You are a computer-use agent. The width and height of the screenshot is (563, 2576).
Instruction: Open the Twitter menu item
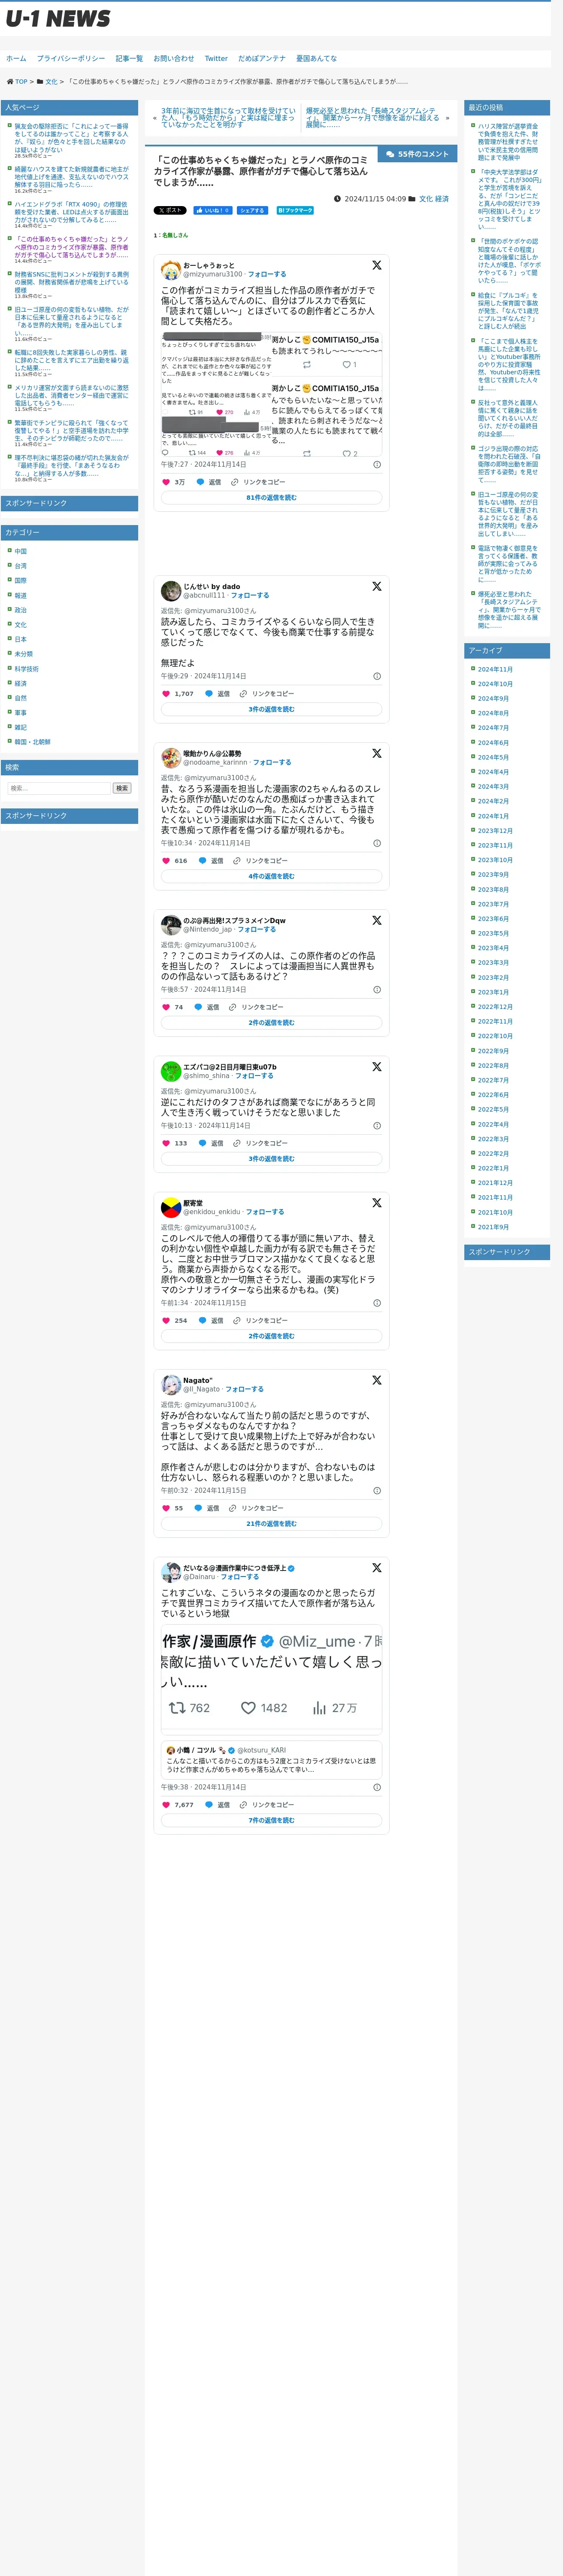click(x=216, y=59)
